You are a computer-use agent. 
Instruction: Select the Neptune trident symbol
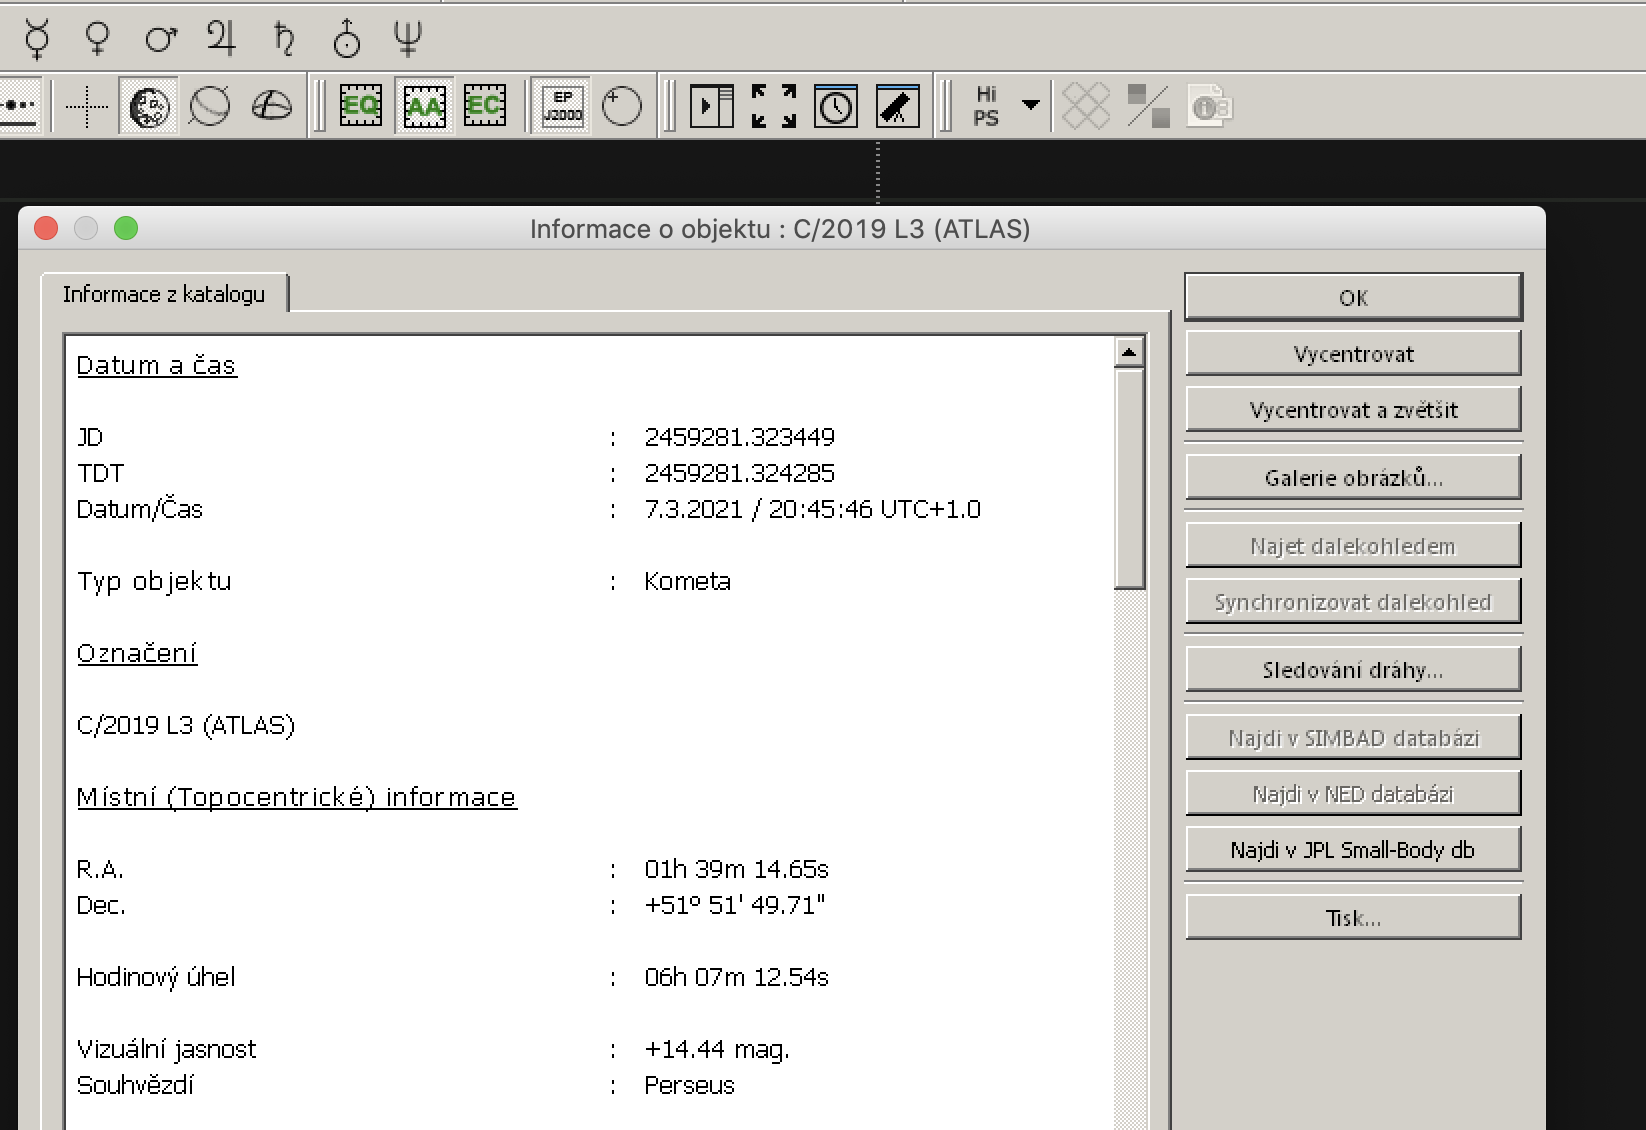[x=407, y=39]
